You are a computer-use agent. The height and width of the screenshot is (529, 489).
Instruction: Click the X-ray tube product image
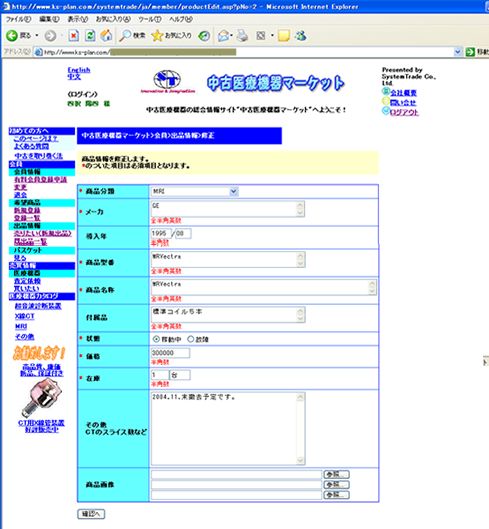pos(42,397)
